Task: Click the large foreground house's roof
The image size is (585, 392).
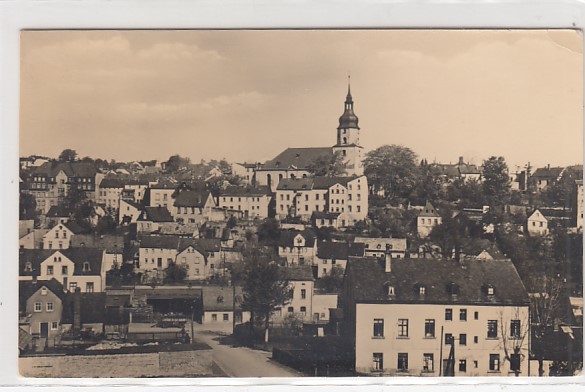Action: click(x=436, y=280)
